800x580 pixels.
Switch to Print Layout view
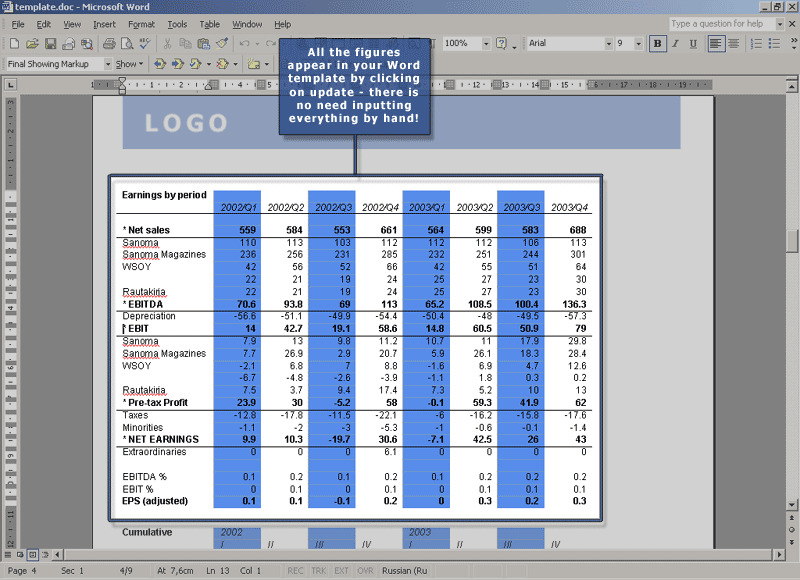tap(32, 554)
